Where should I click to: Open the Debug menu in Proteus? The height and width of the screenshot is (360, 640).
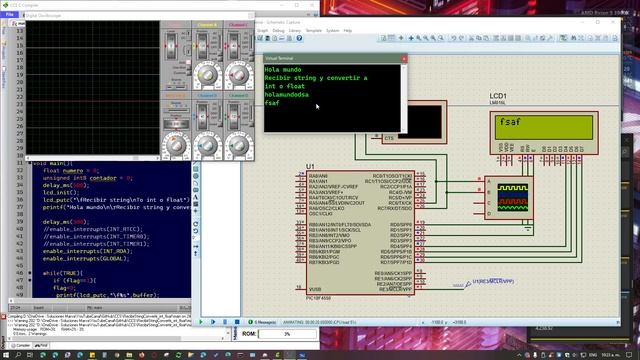coord(278,31)
